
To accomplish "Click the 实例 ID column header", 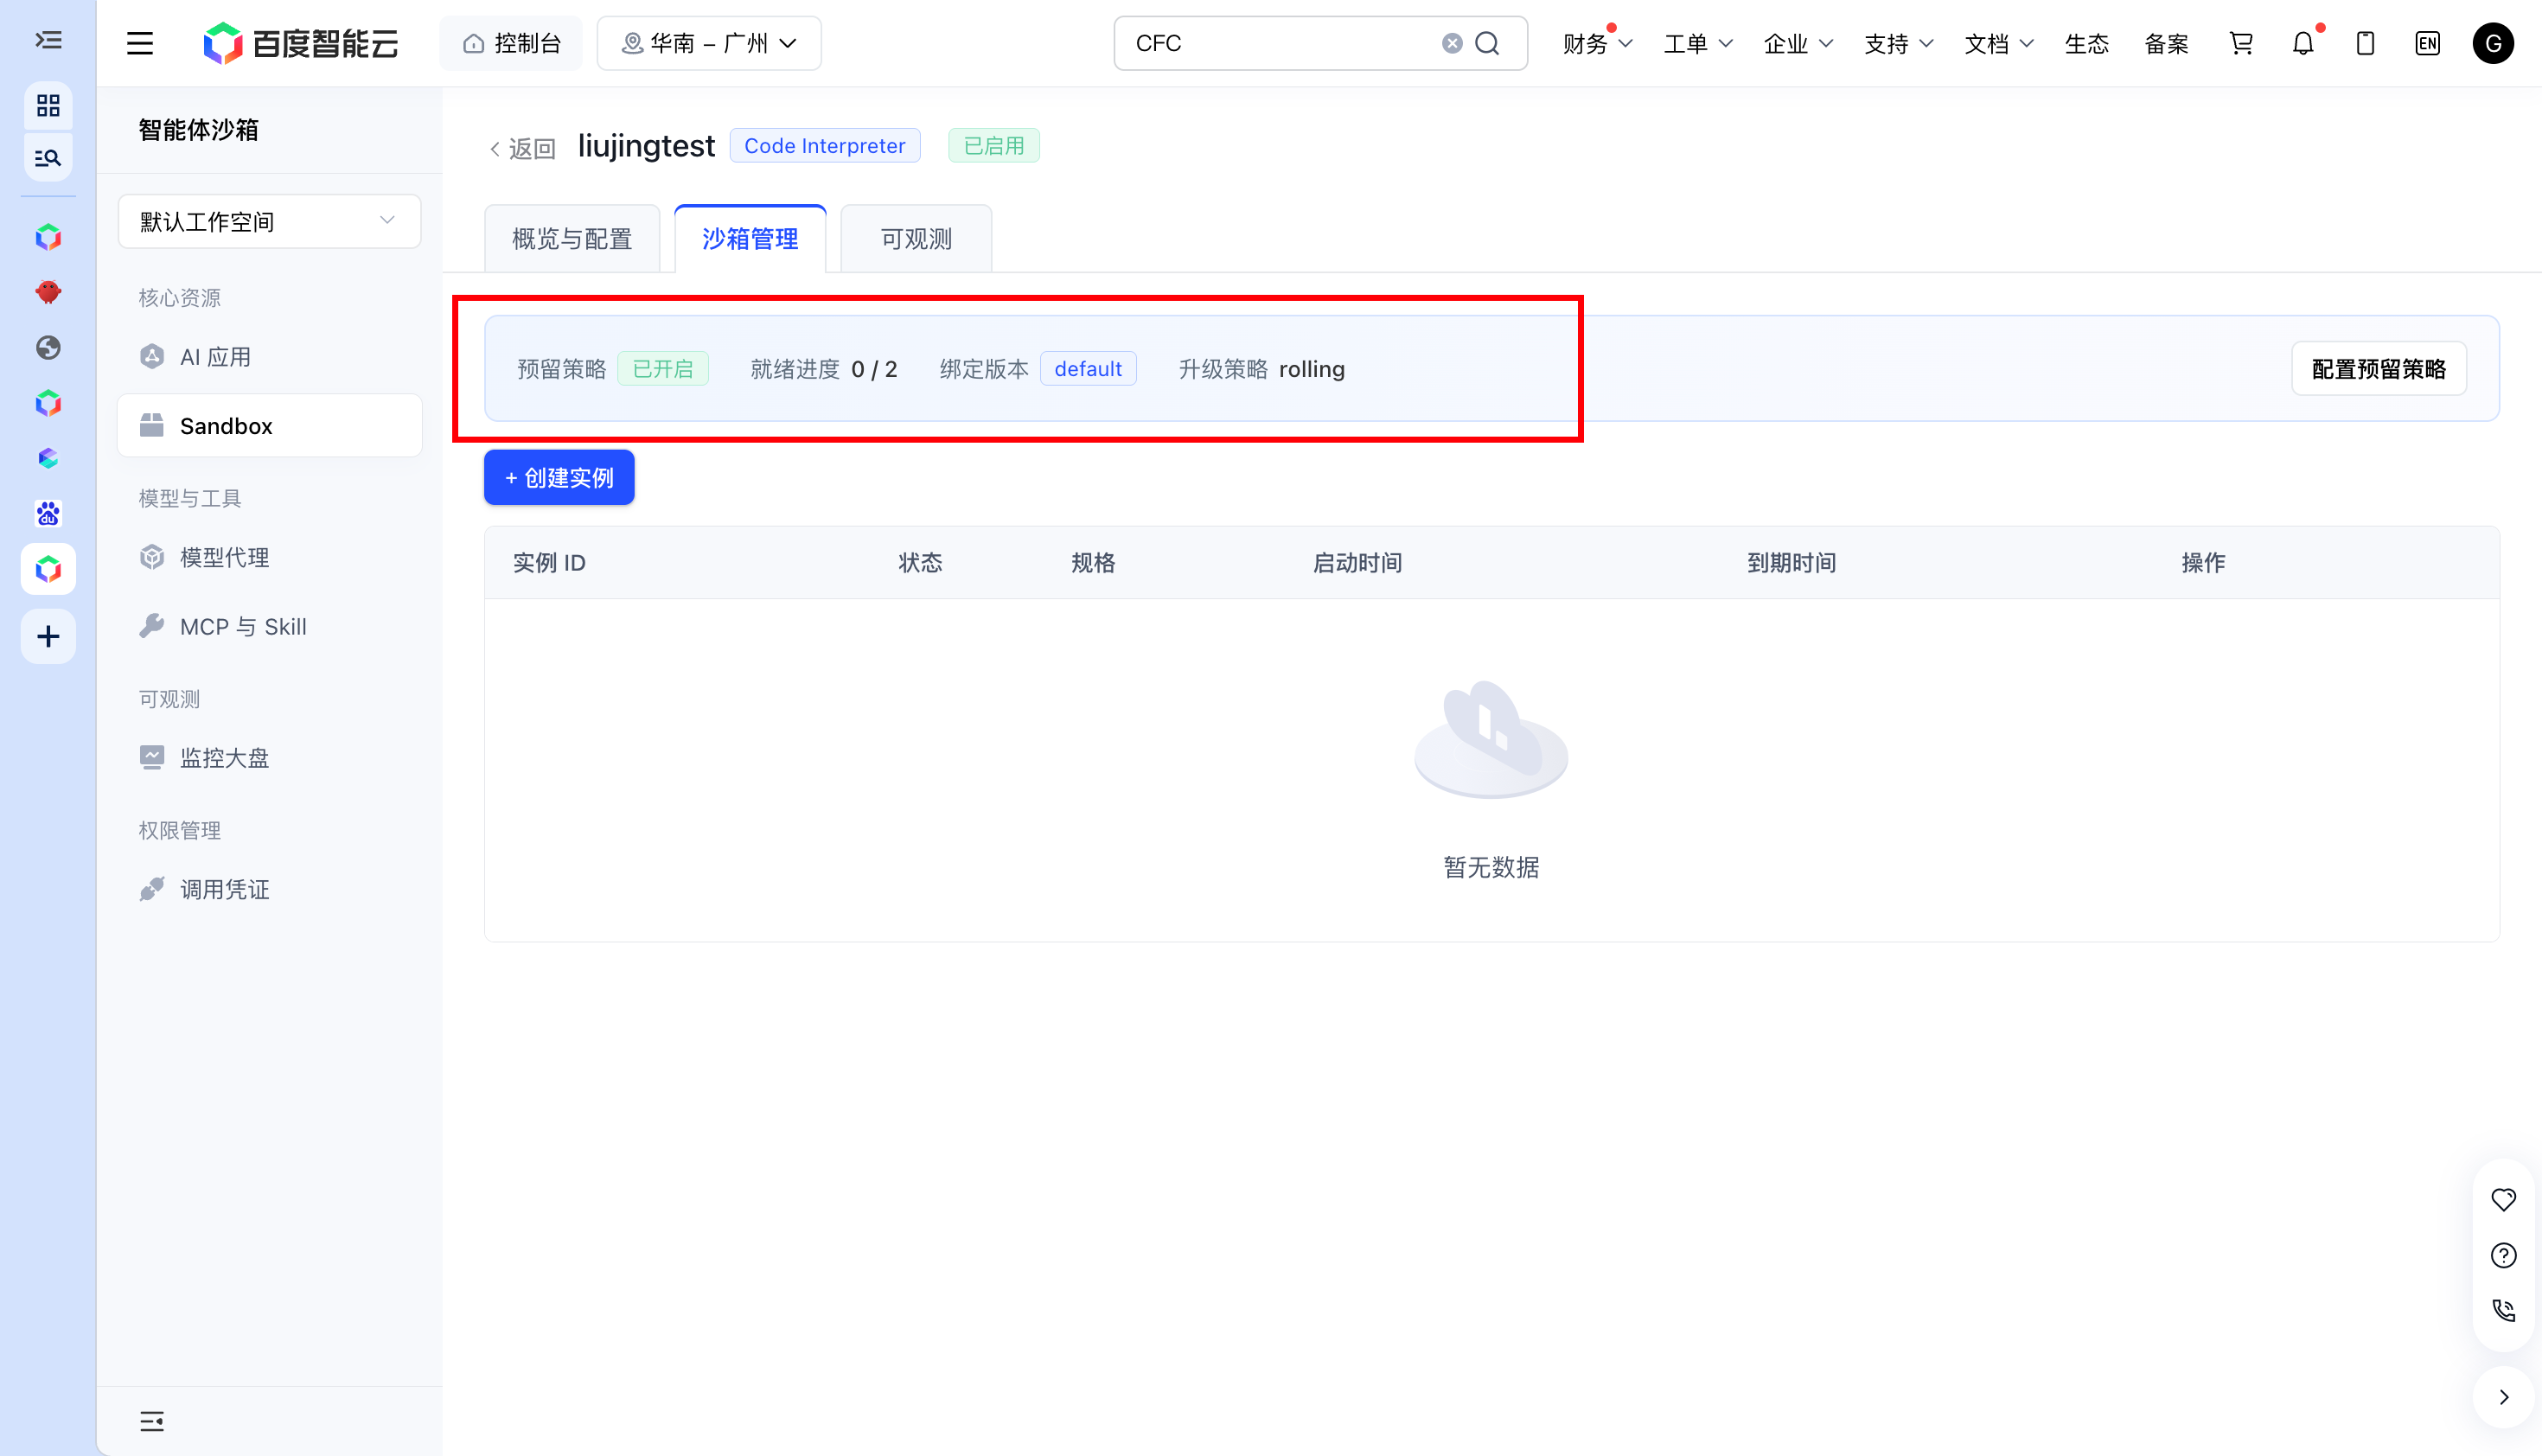I will 549,563.
